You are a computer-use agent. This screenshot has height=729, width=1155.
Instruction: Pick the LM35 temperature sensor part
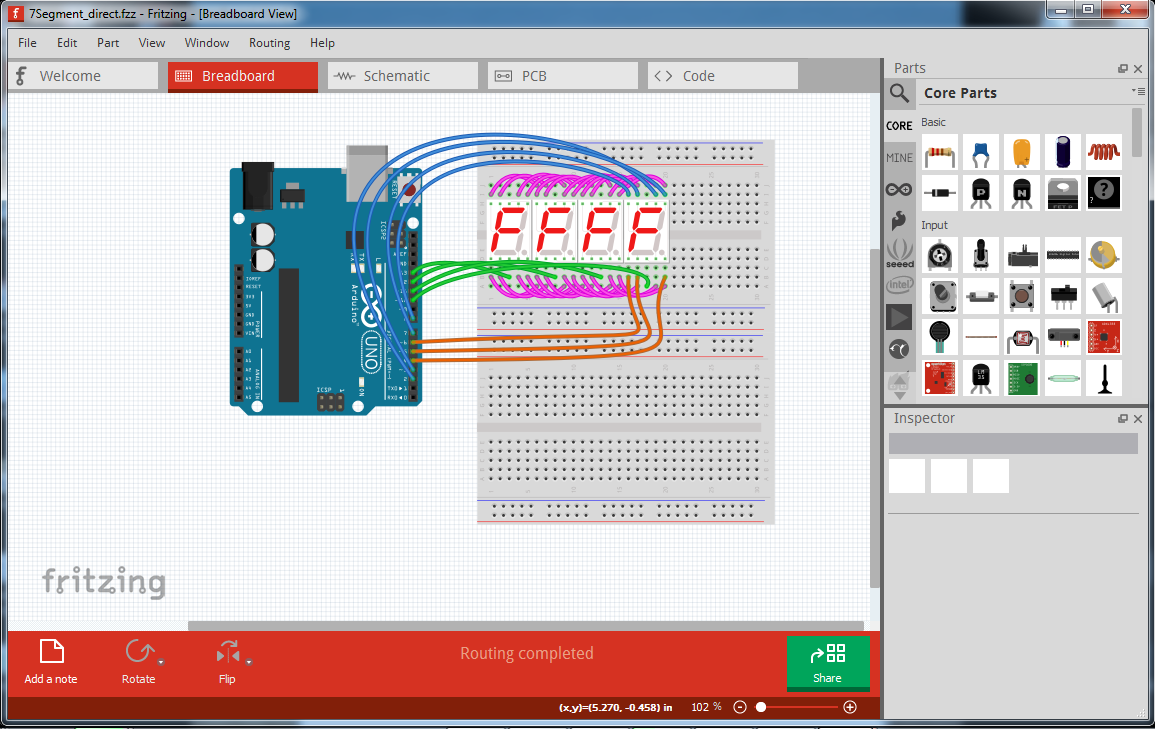pos(980,378)
